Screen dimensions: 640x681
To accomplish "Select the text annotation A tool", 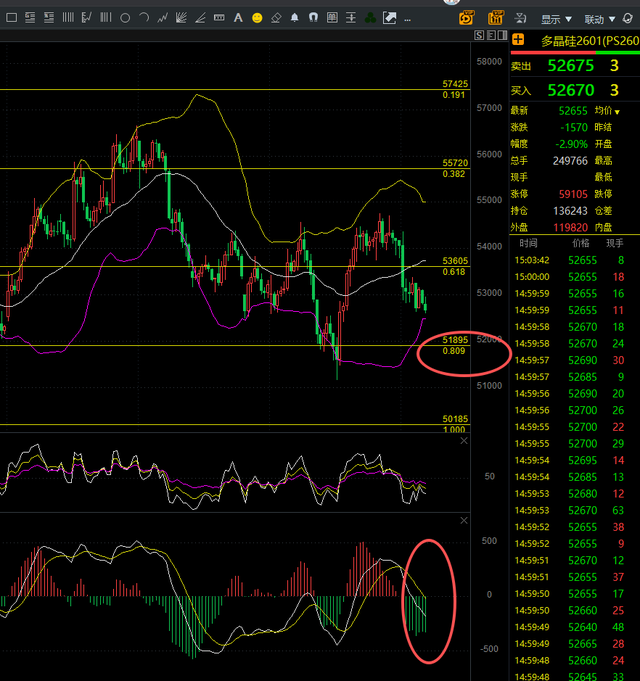I will [238, 18].
